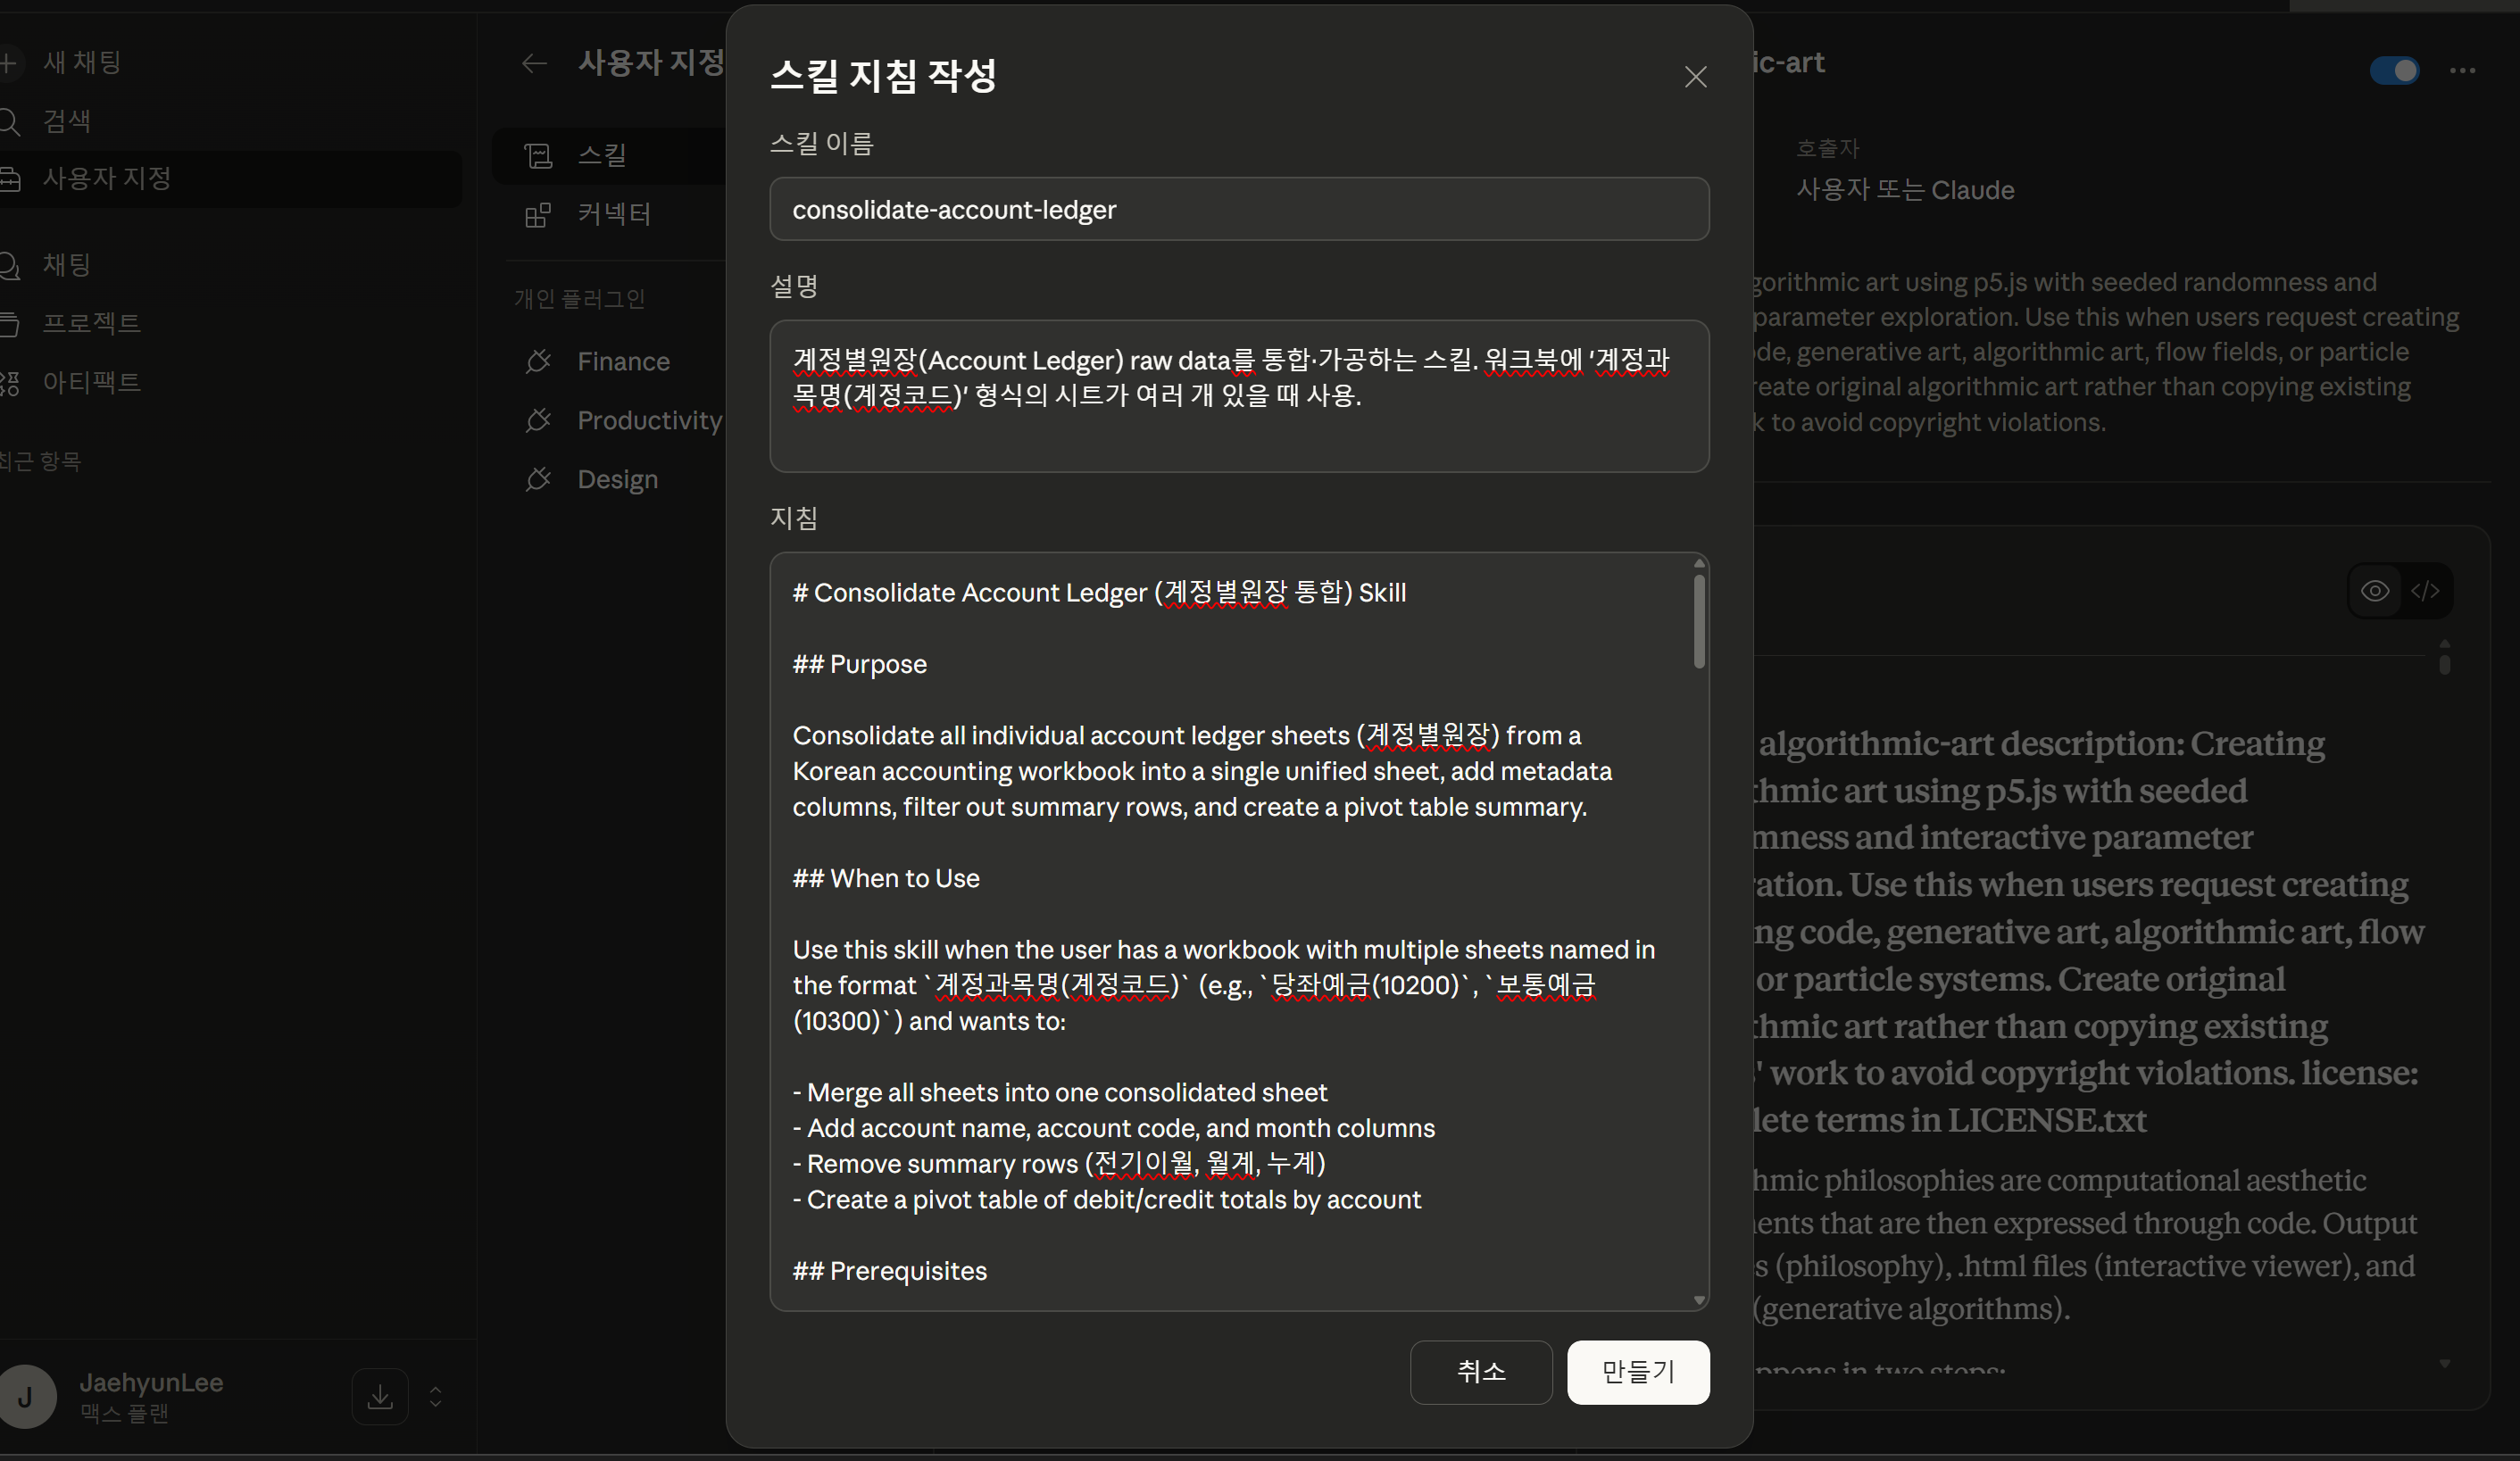Select the Productivity skill icon
Image resolution: width=2520 pixels, height=1461 pixels.
539,421
